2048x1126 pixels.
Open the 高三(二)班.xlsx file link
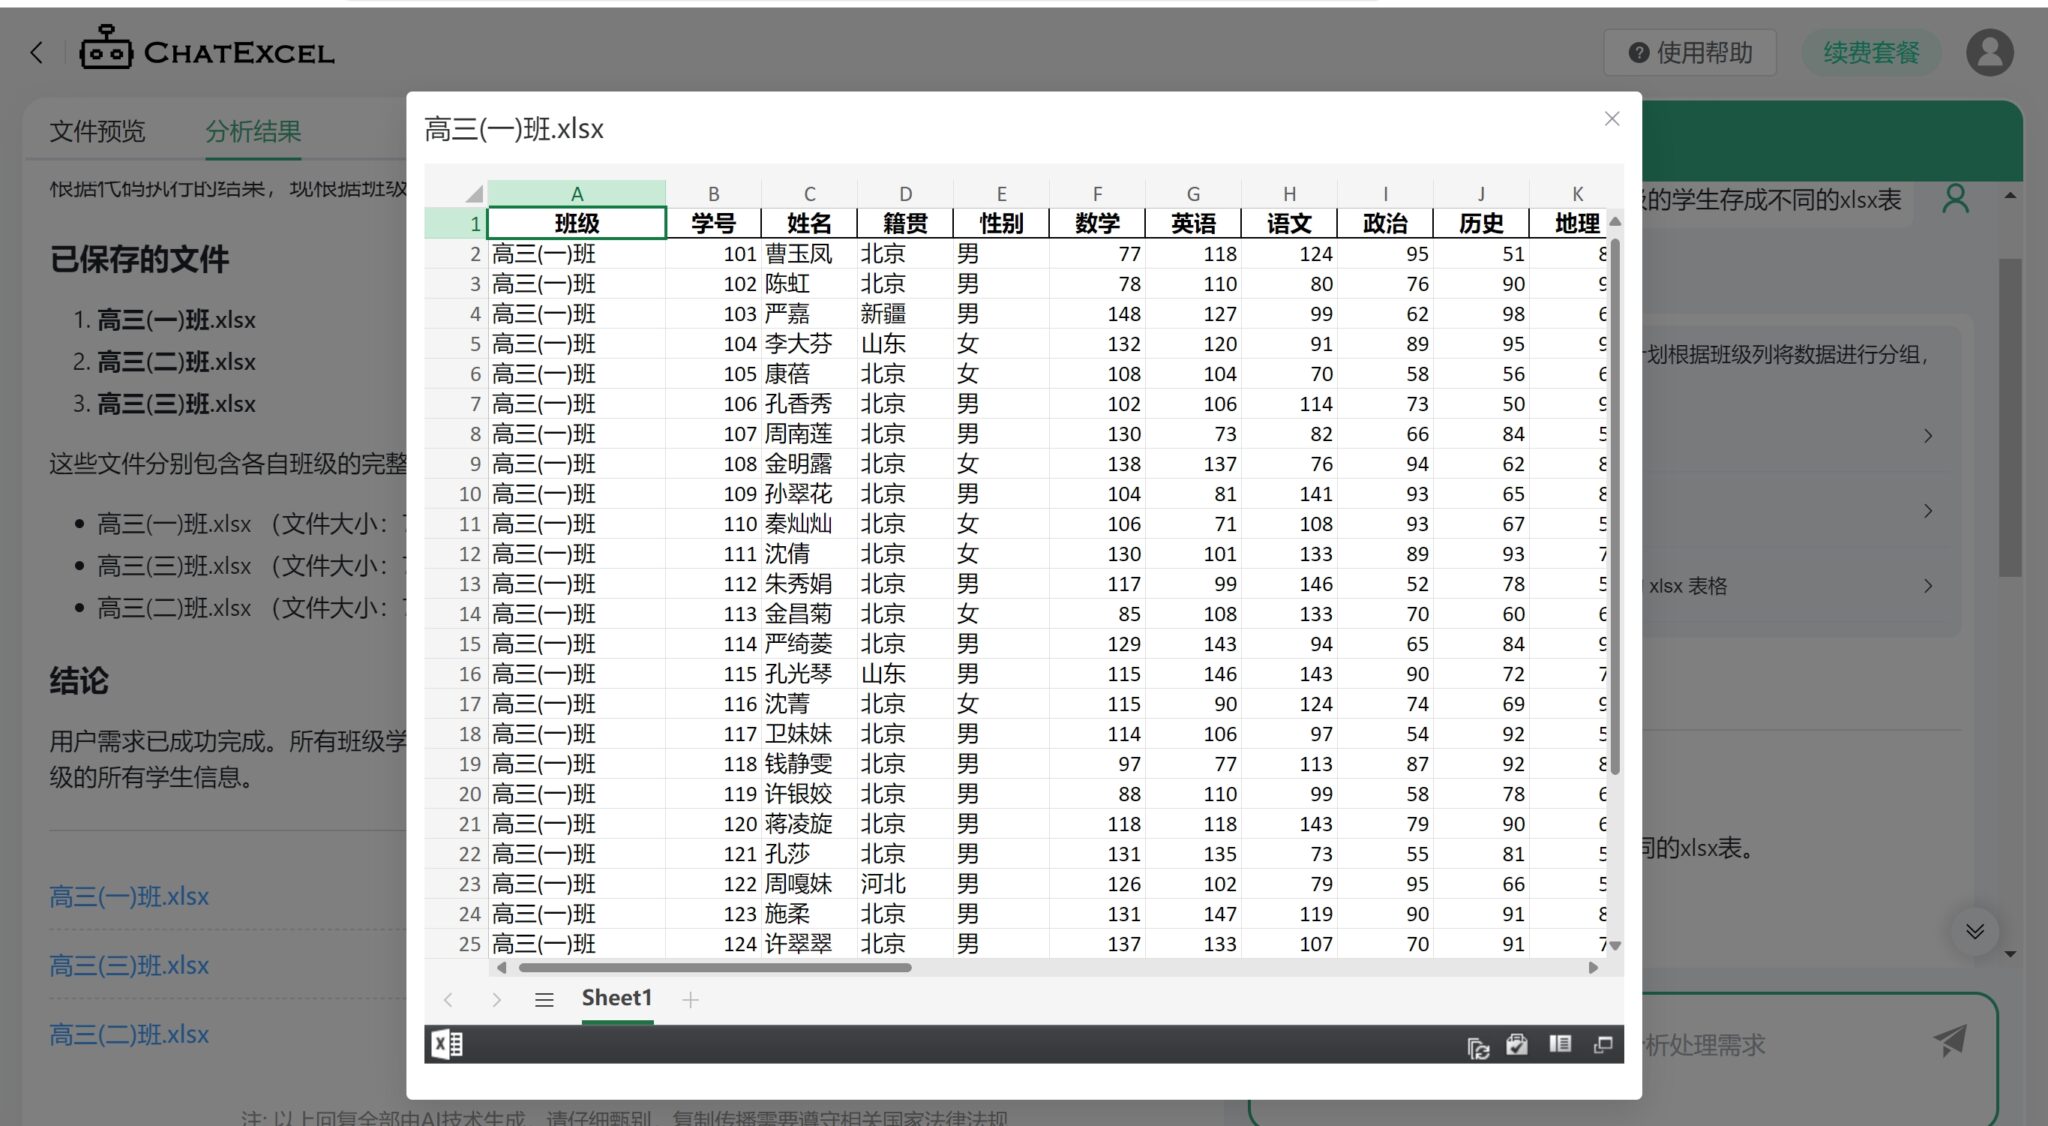[x=129, y=1034]
